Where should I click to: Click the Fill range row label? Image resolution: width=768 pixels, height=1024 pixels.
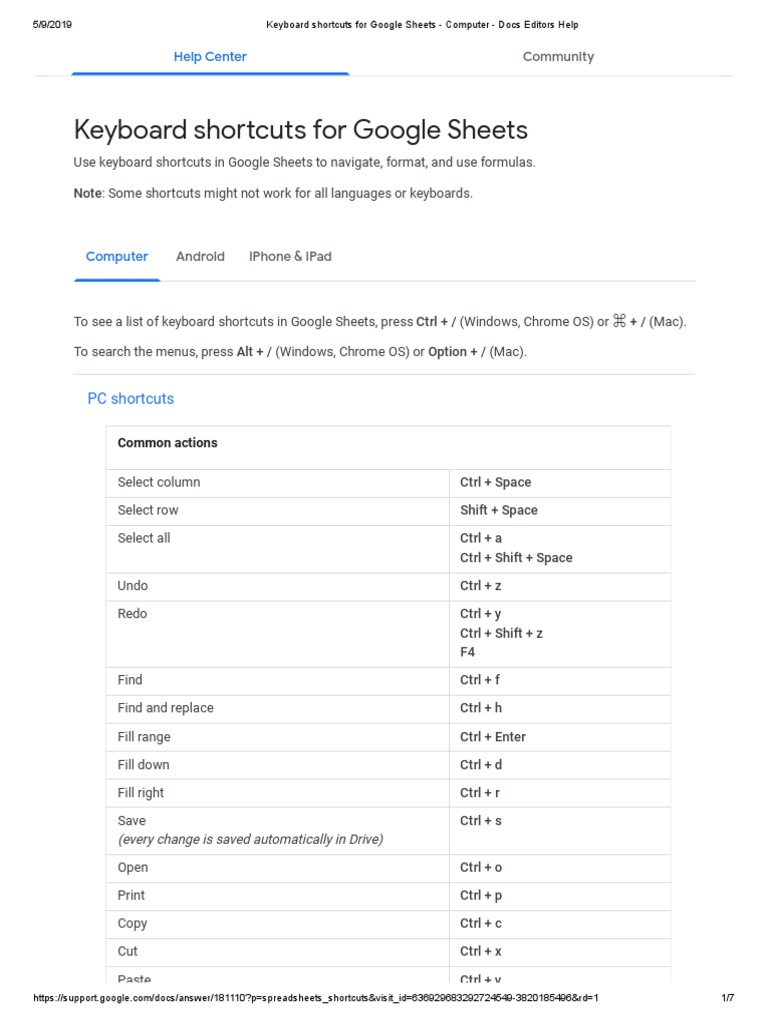click(144, 737)
